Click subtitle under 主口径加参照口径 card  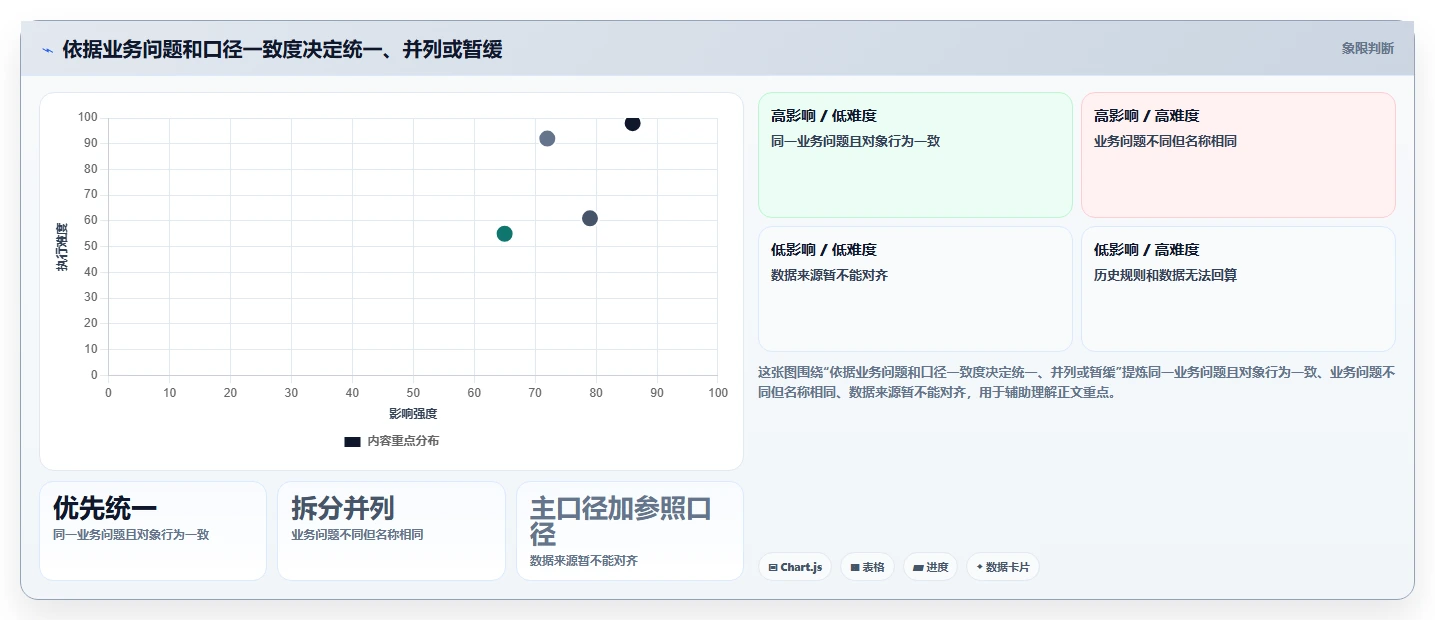coord(584,561)
